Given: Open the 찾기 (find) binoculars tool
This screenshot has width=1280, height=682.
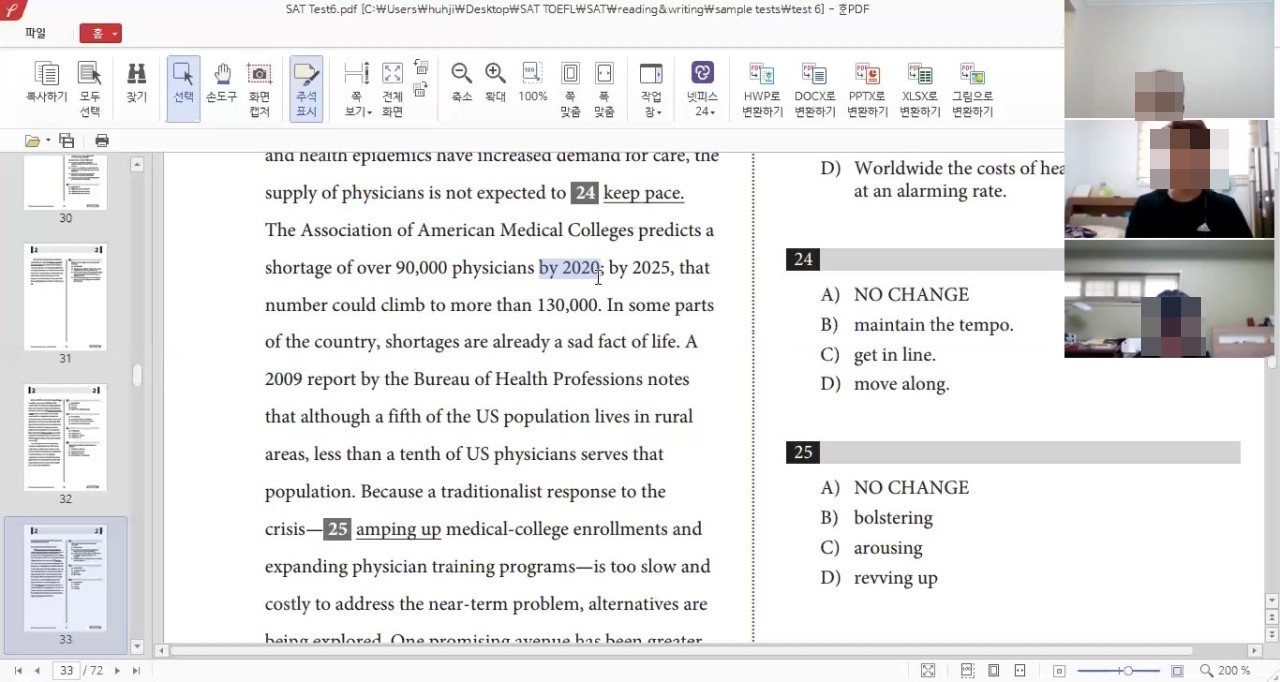Looking at the screenshot, I should (x=136, y=82).
